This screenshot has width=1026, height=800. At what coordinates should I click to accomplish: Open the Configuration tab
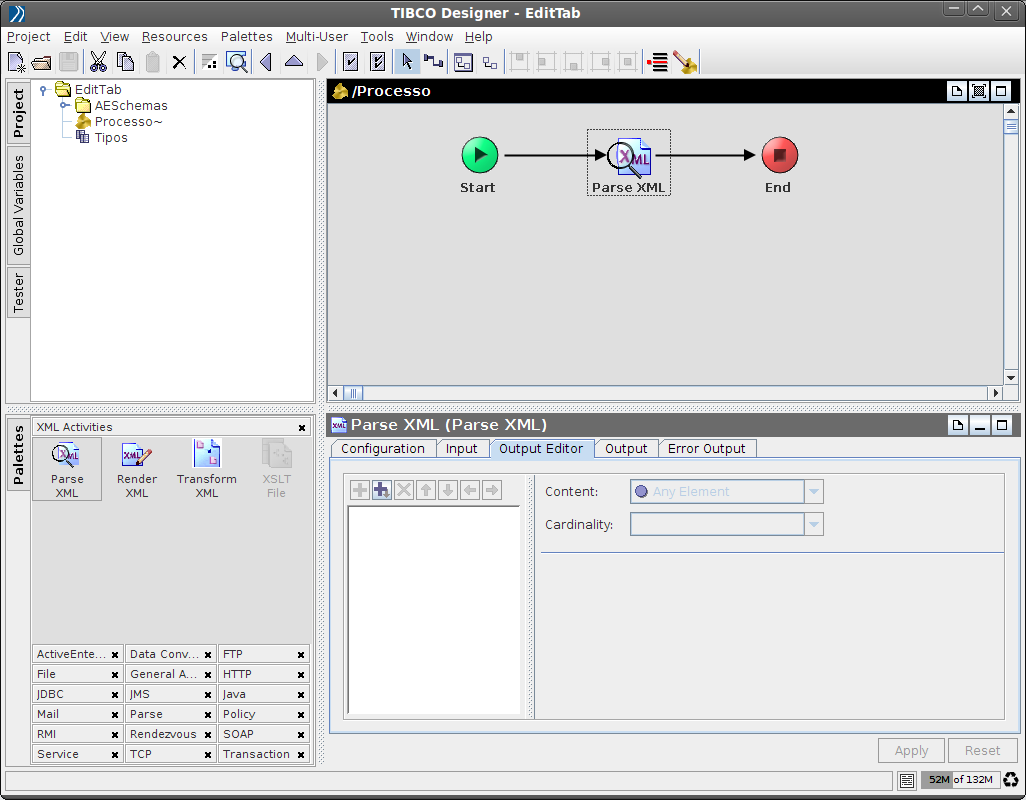382,448
